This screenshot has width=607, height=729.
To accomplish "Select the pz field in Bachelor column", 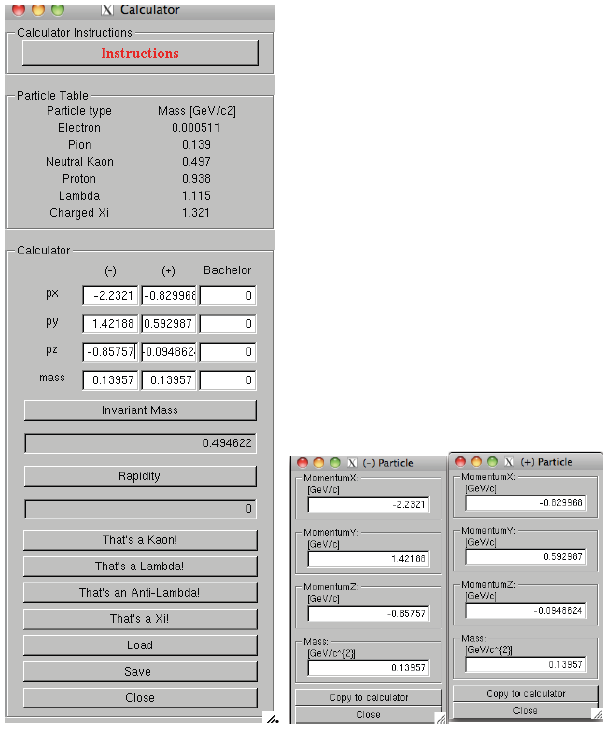I will pos(228,352).
